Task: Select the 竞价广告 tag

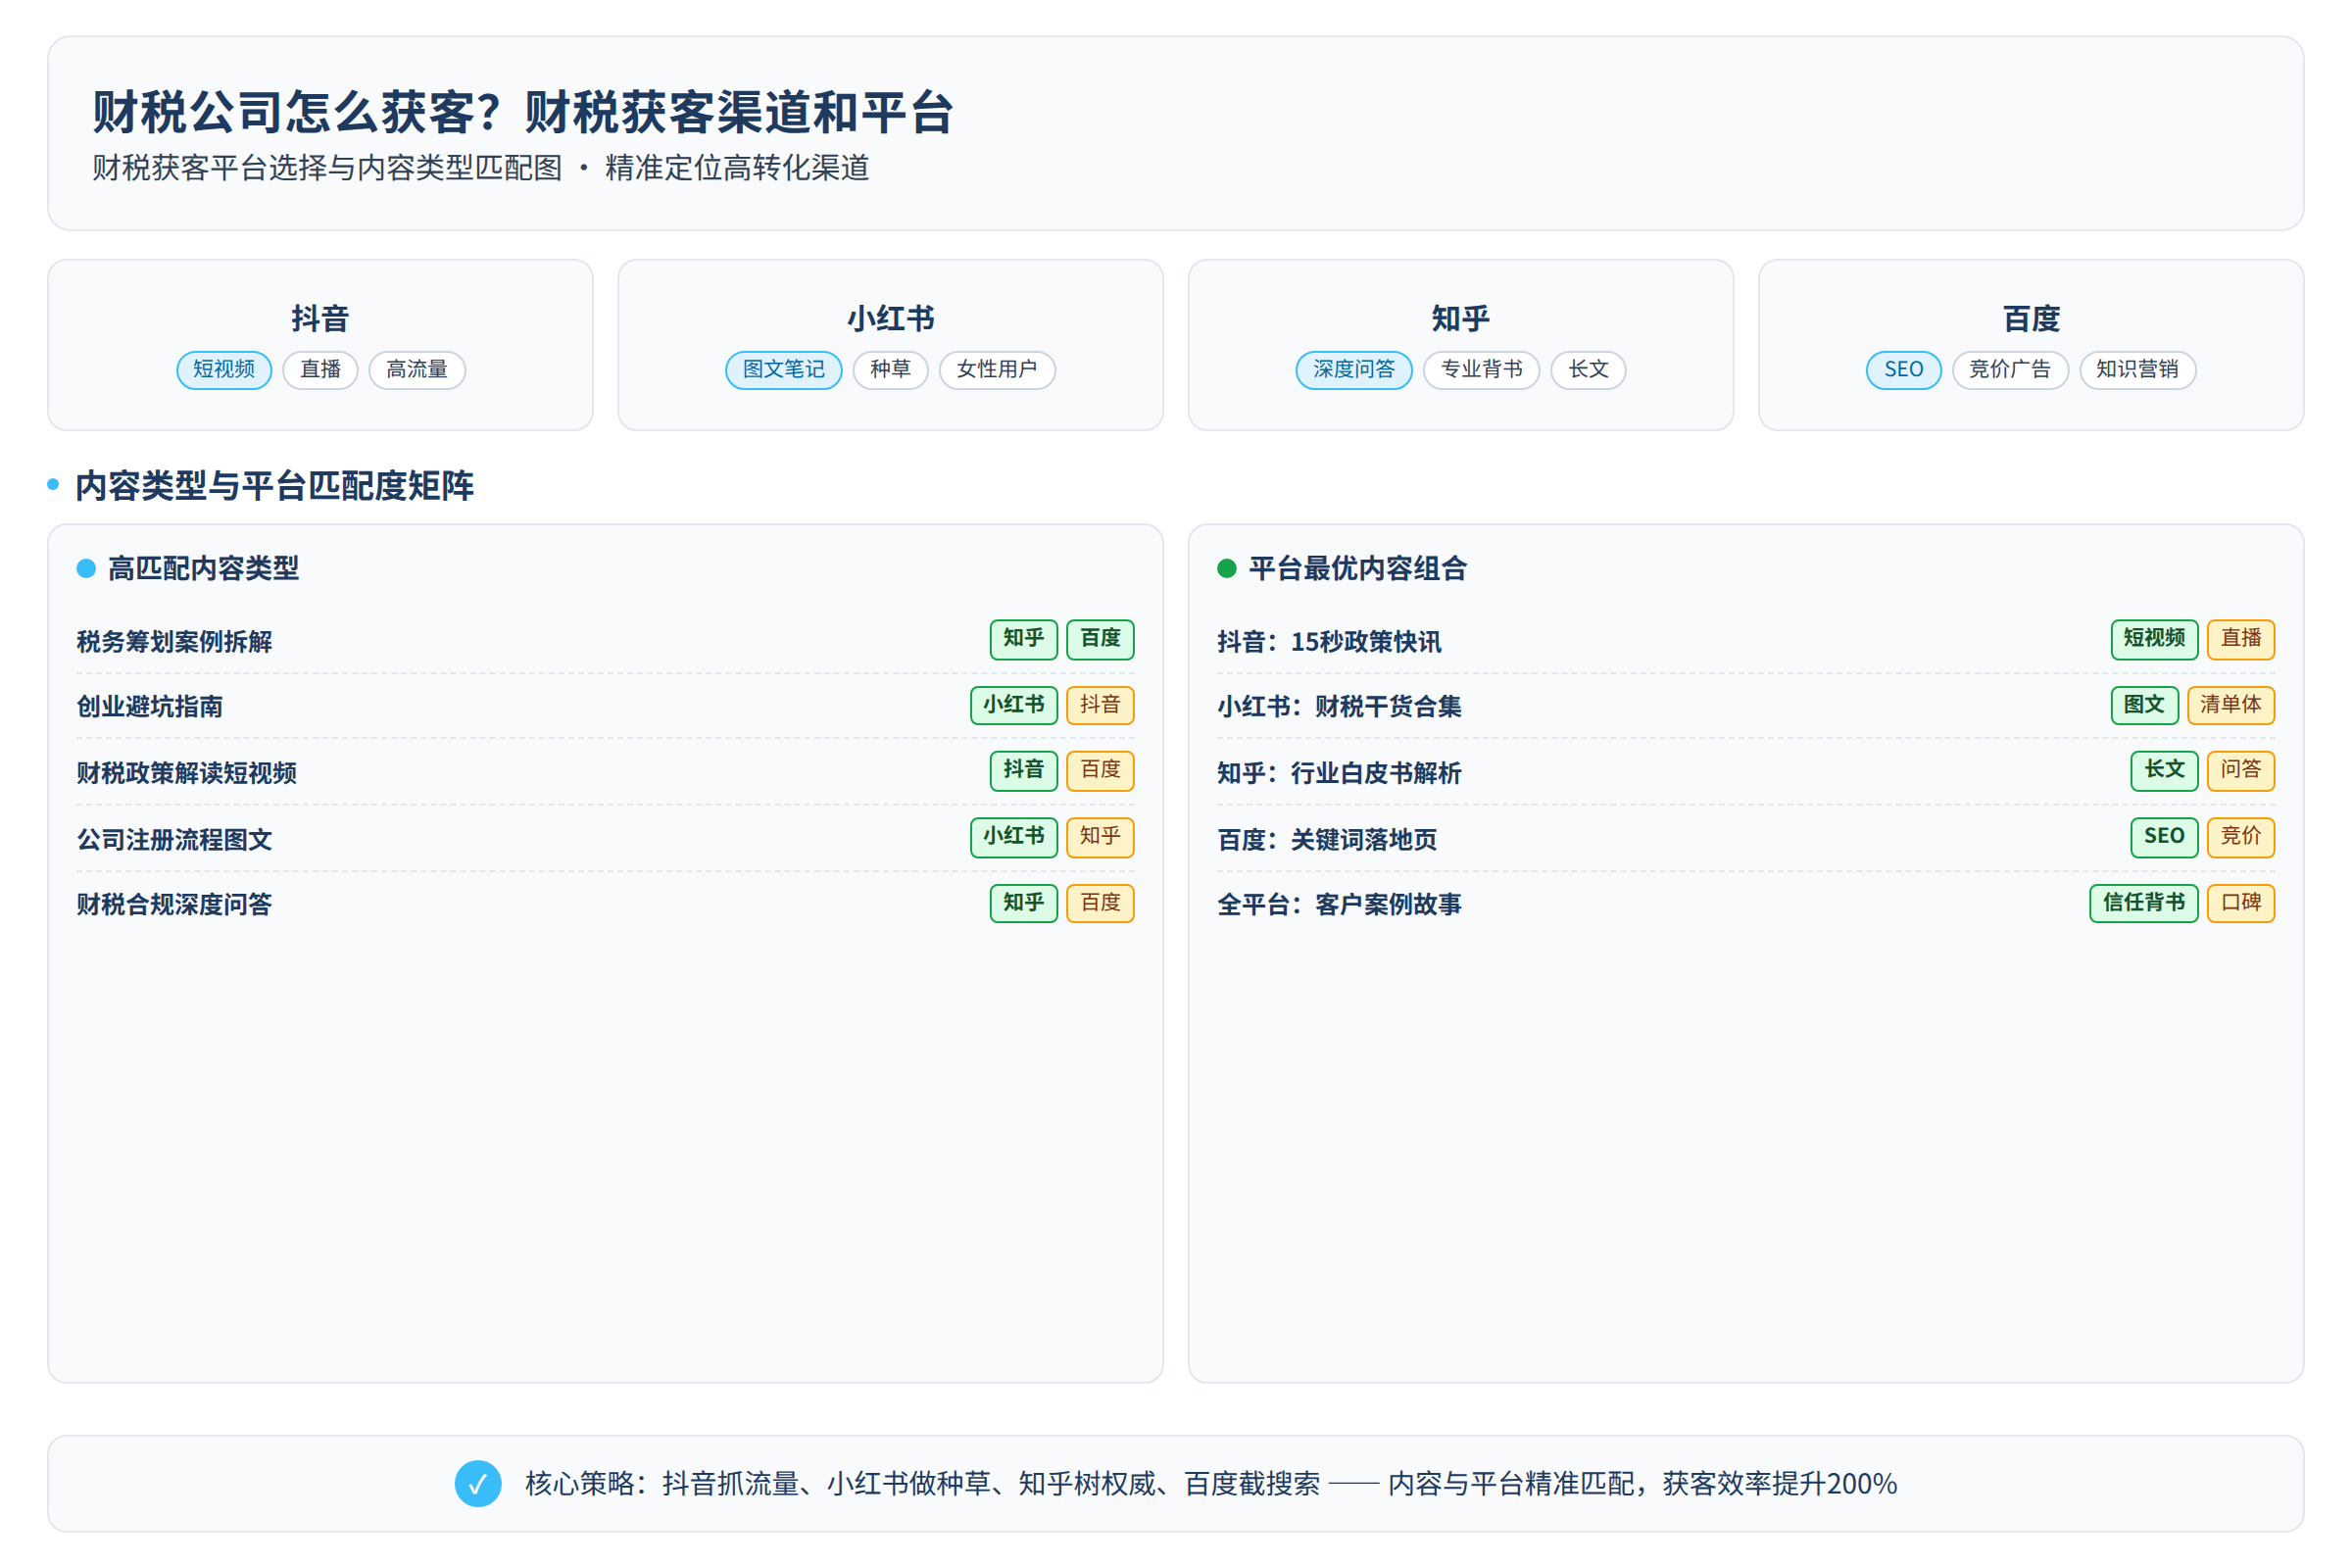Action: [2011, 370]
